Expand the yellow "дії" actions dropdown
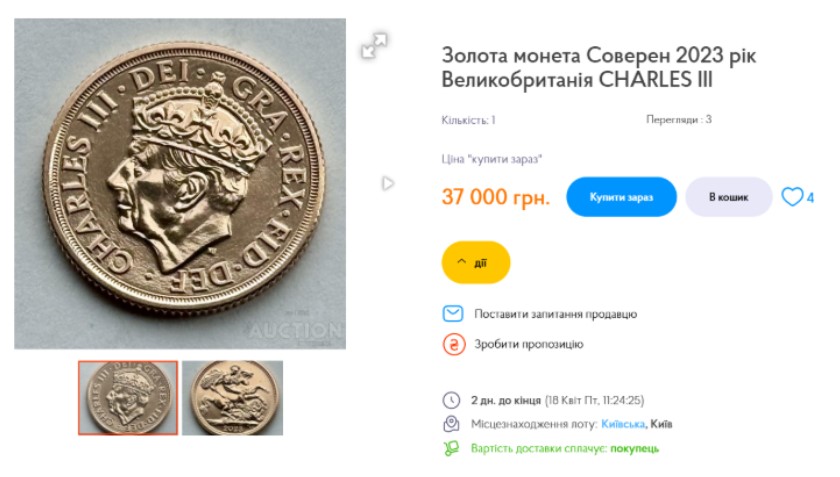The image size is (840, 477). 476,263
